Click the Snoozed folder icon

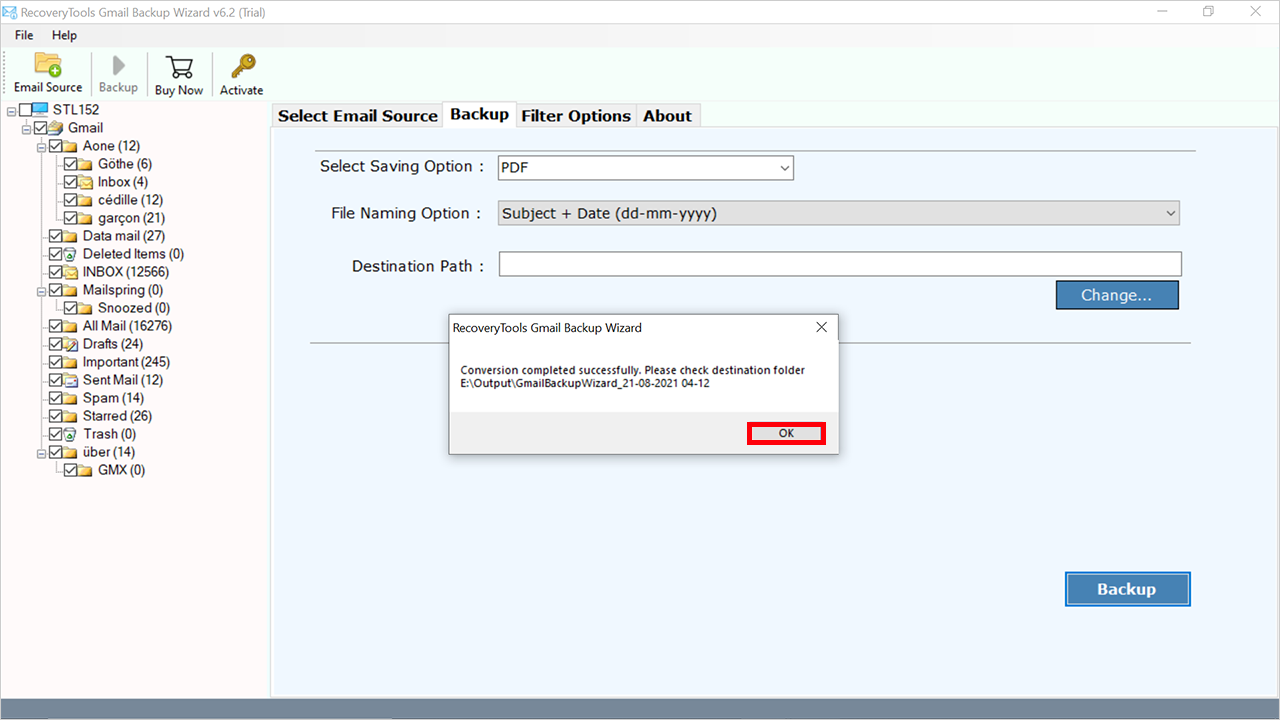pos(86,308)
